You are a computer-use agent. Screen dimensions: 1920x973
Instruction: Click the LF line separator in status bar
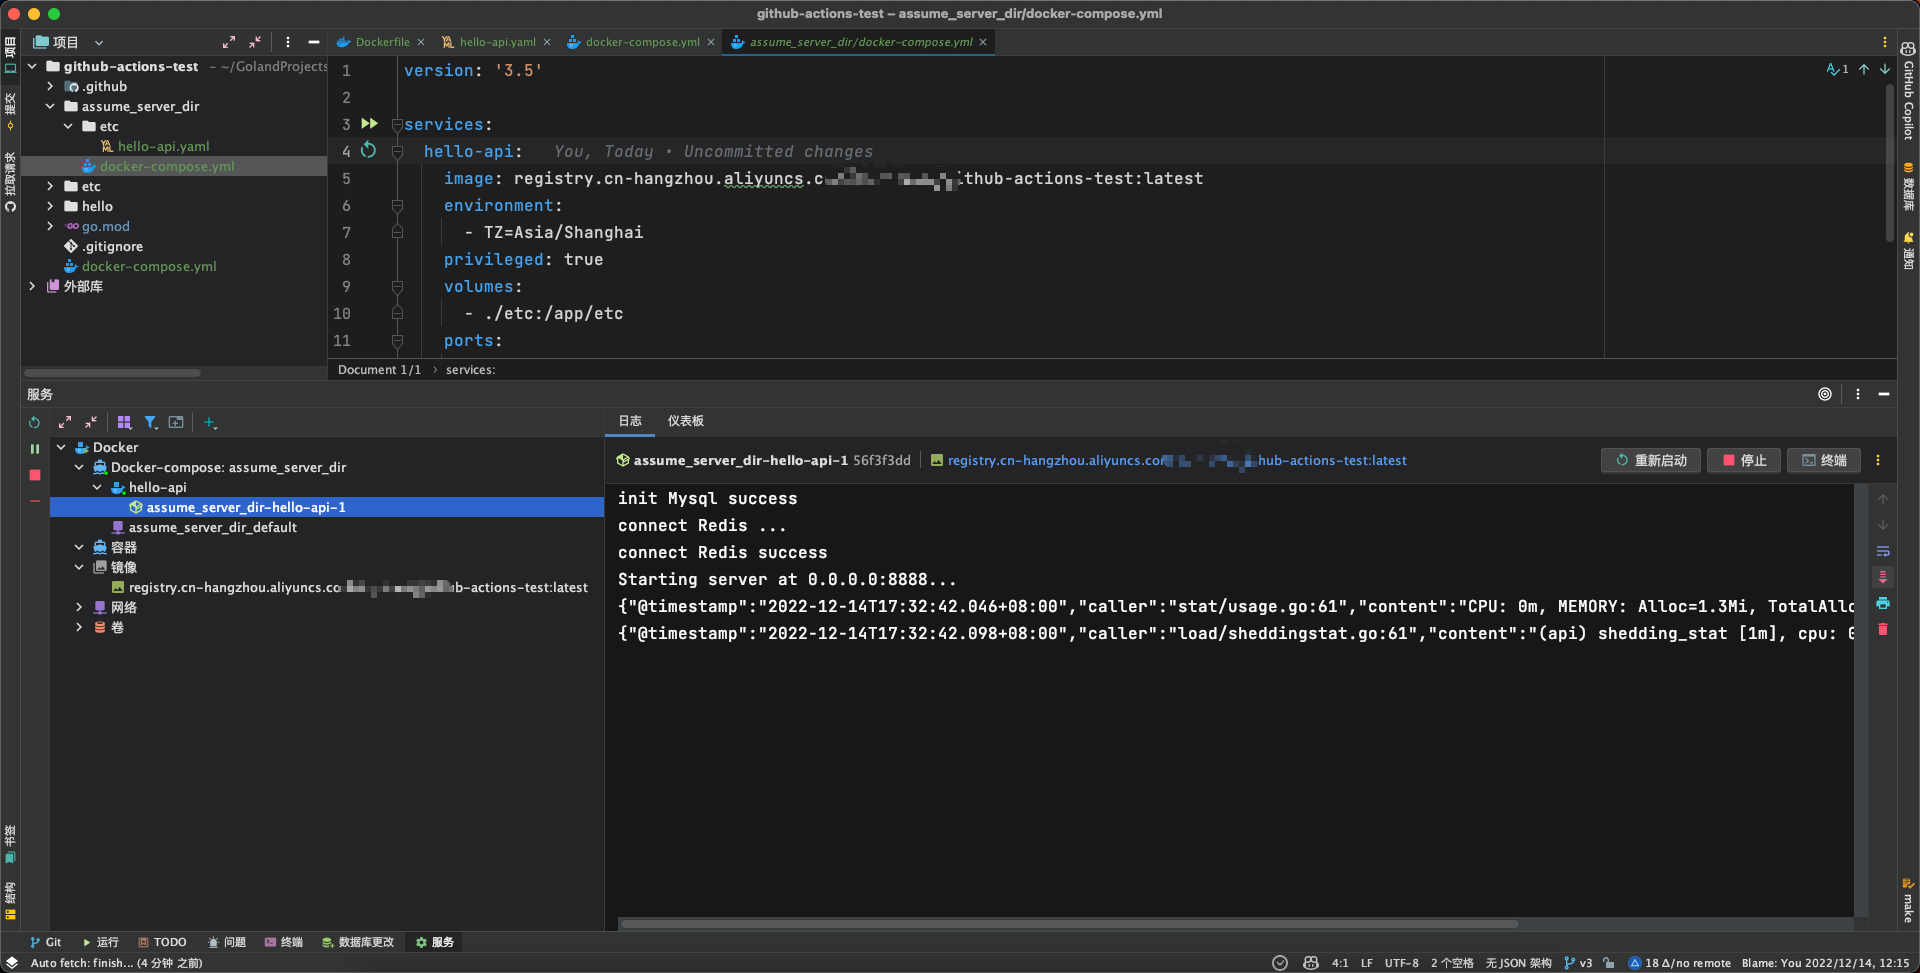(1366, 963)
